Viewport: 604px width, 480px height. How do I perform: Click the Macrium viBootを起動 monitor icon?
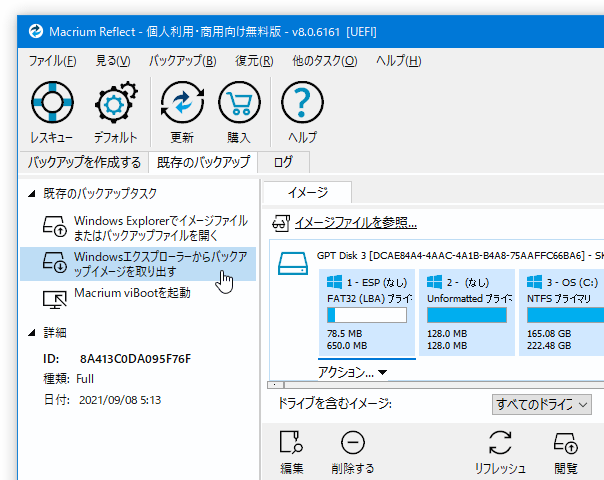coord(54,299)
